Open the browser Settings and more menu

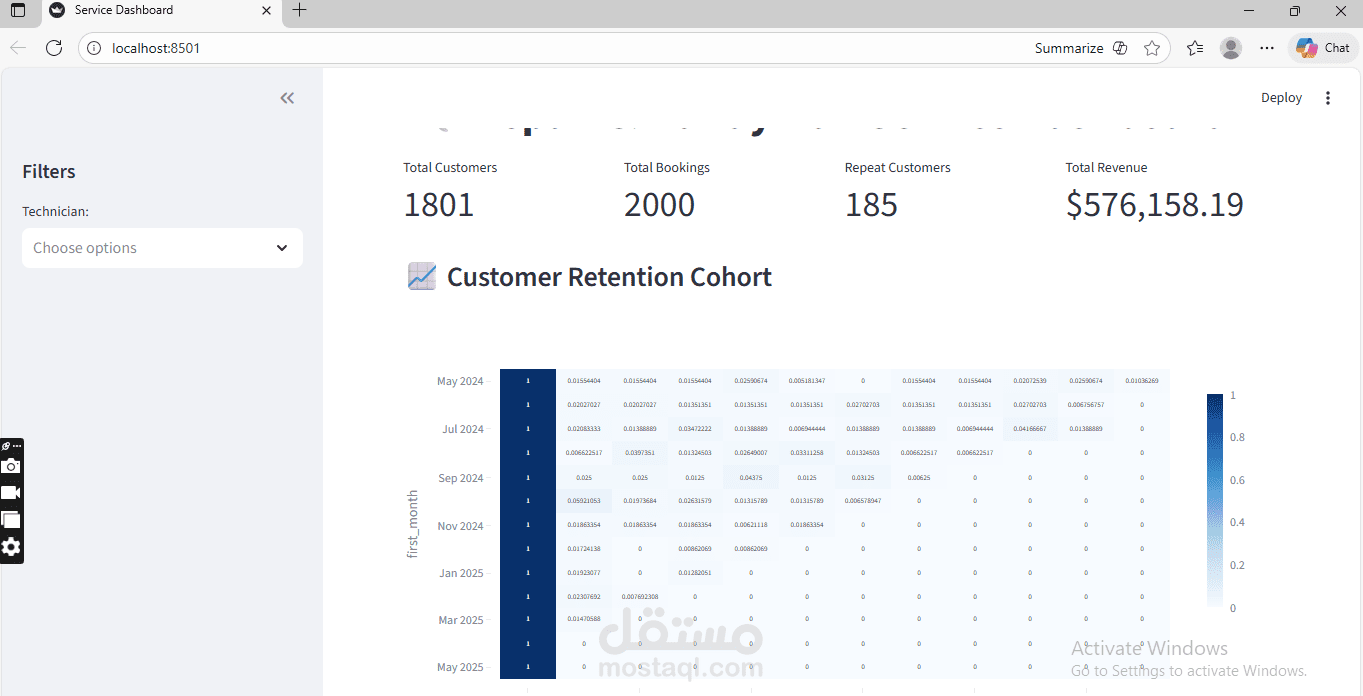pyautogui.click(x=1267, y=48)
